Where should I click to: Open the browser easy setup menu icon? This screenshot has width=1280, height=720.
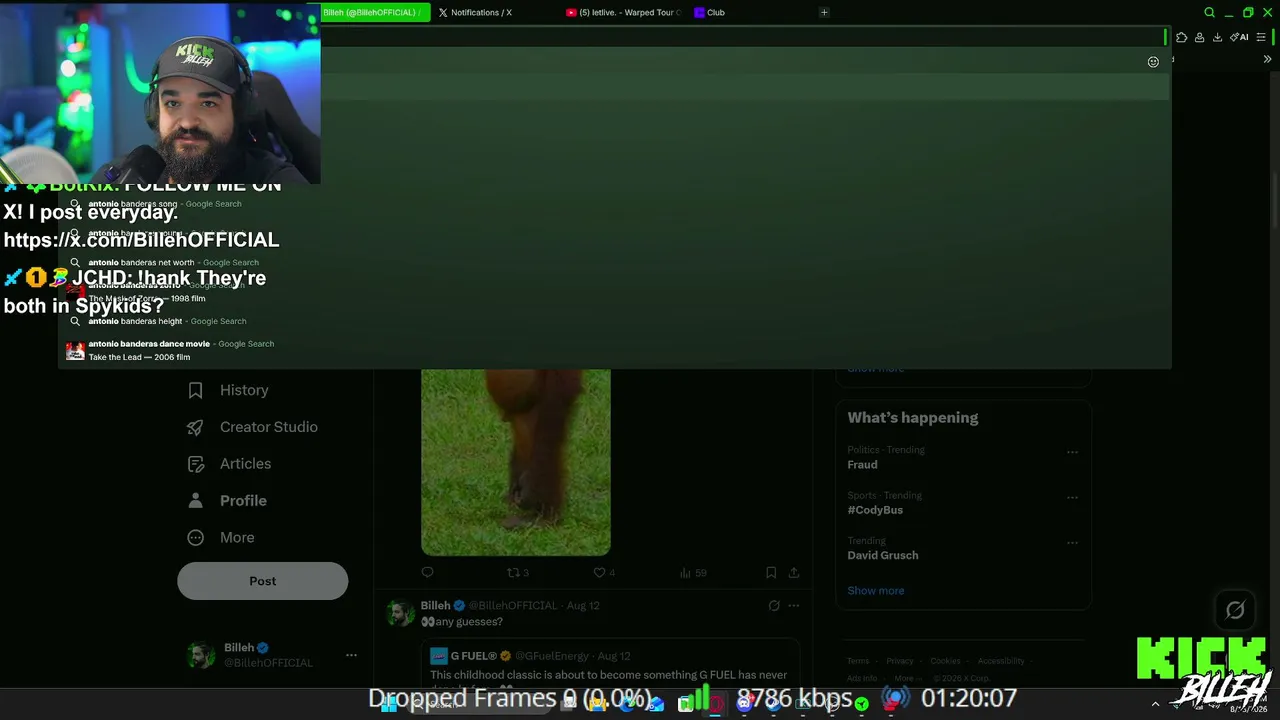(1261, 37)
